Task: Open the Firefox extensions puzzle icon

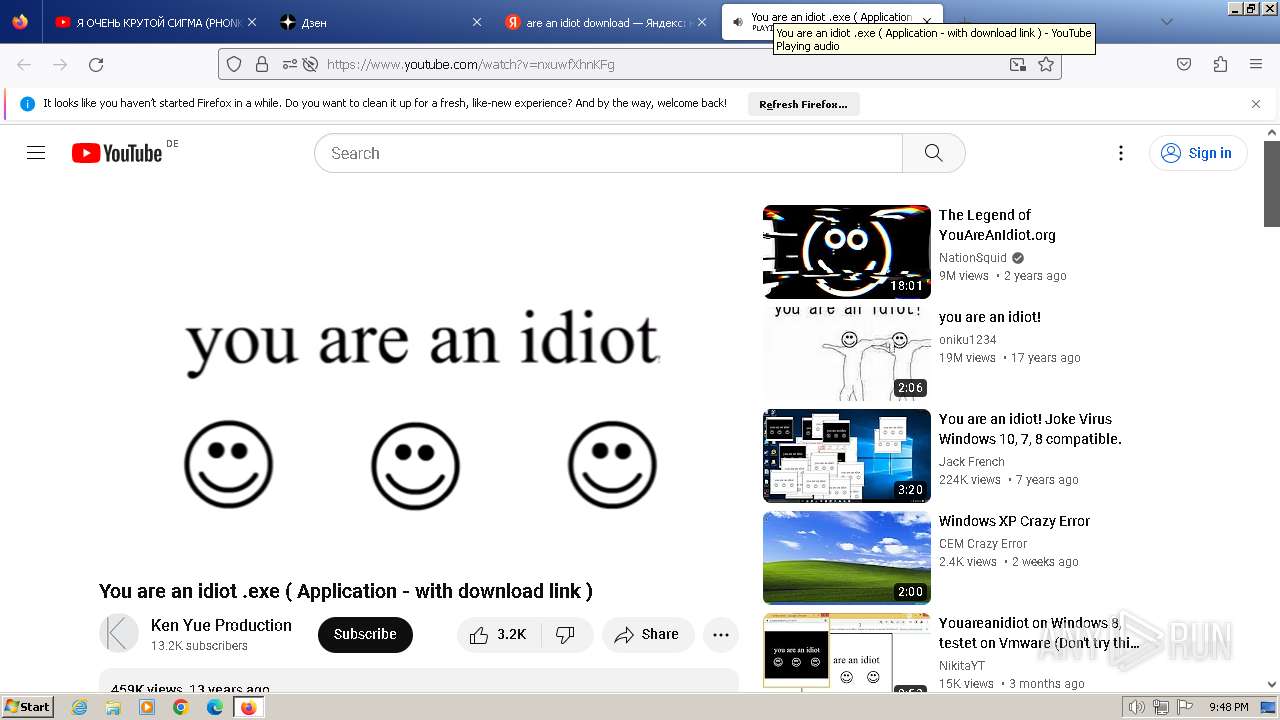Action: (x=1220, y=64)
